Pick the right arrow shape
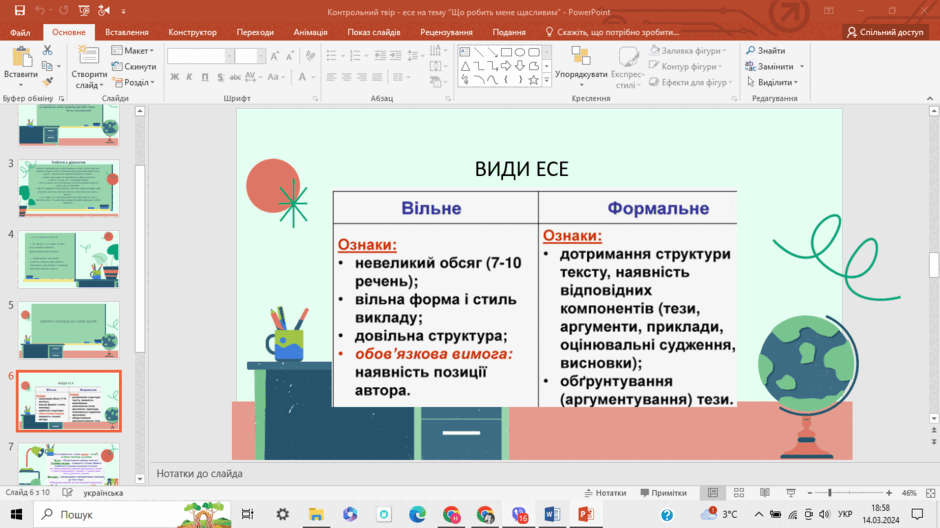Viewport: 940px width, 528px height. point(506,65)
